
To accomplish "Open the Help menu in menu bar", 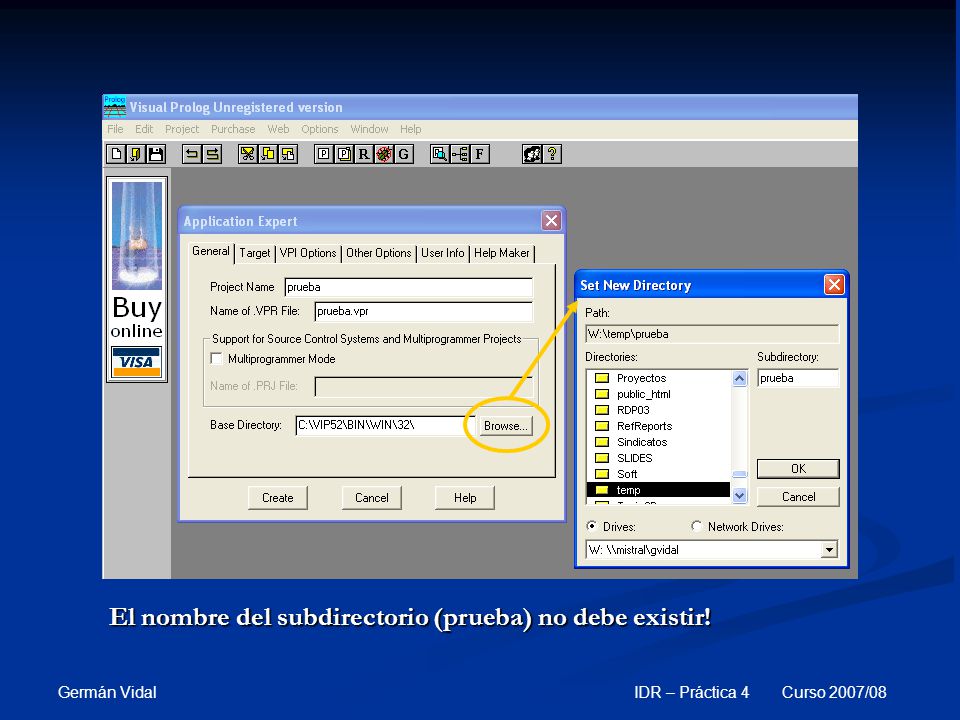I will click(x=410, y=129).
